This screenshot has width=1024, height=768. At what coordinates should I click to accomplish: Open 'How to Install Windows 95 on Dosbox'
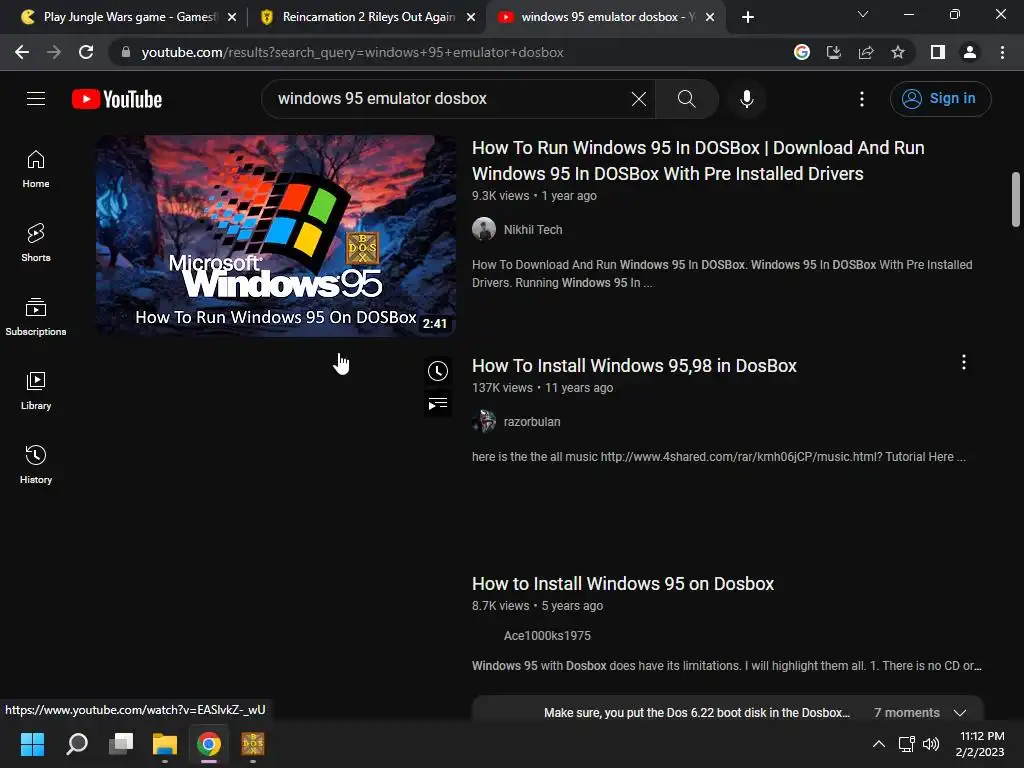pyautogui.click(x=623, y=584)
